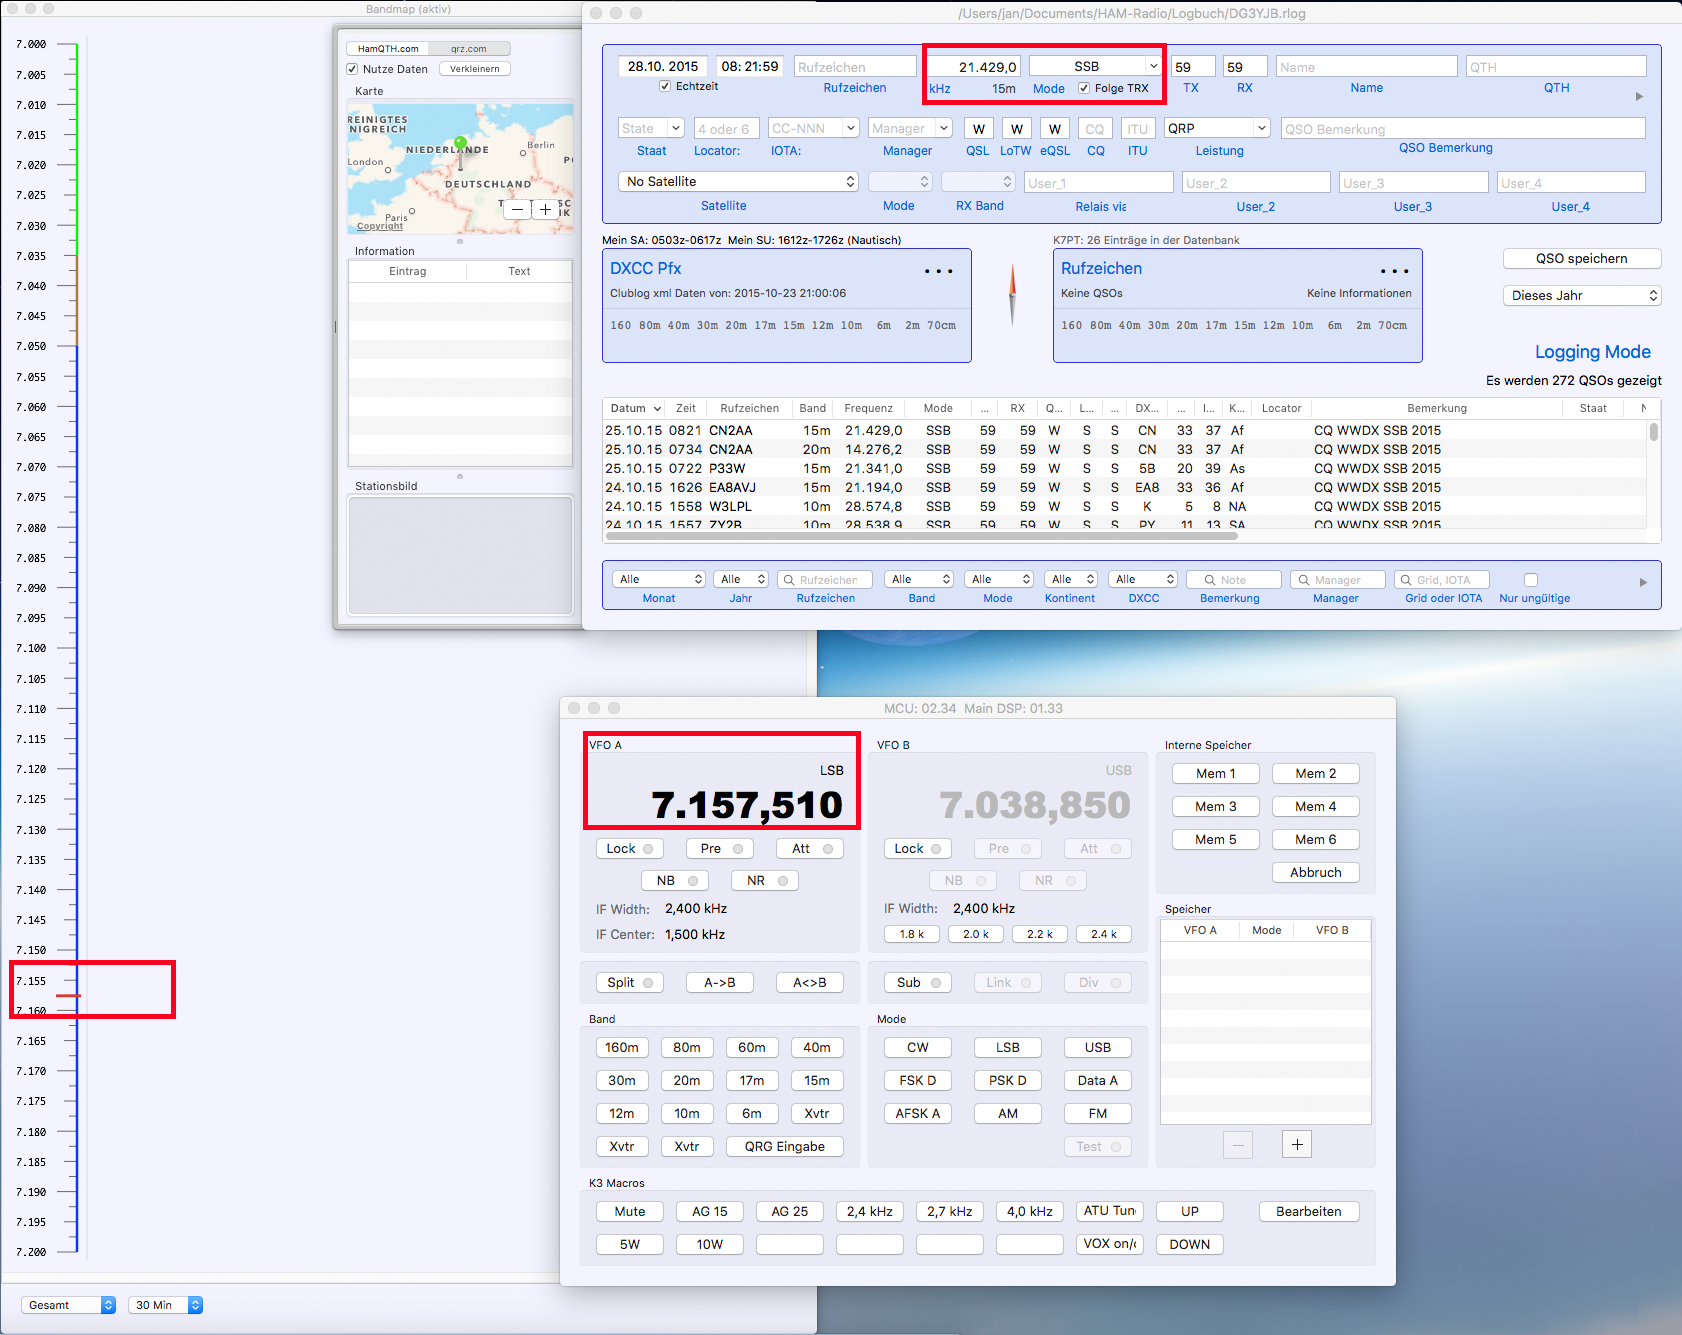Viewport: 1682px width, 1335px height.
Task: Enable the Nur ungültige checkbox
Action: tap(1530, 580)
